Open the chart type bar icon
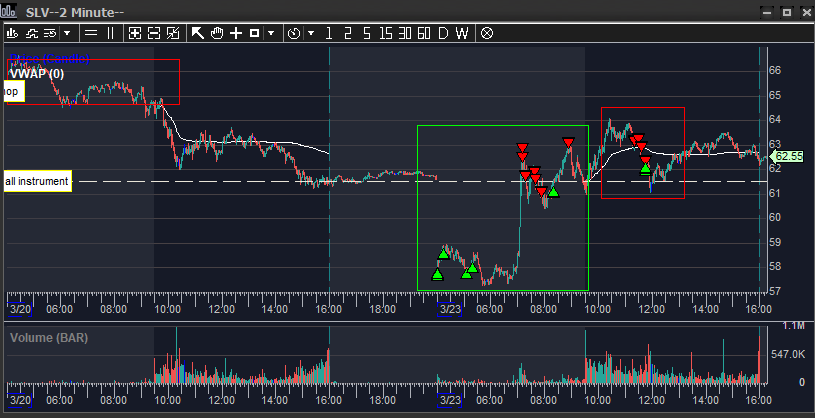The image size is (815, 418). (x=13, y=33)
